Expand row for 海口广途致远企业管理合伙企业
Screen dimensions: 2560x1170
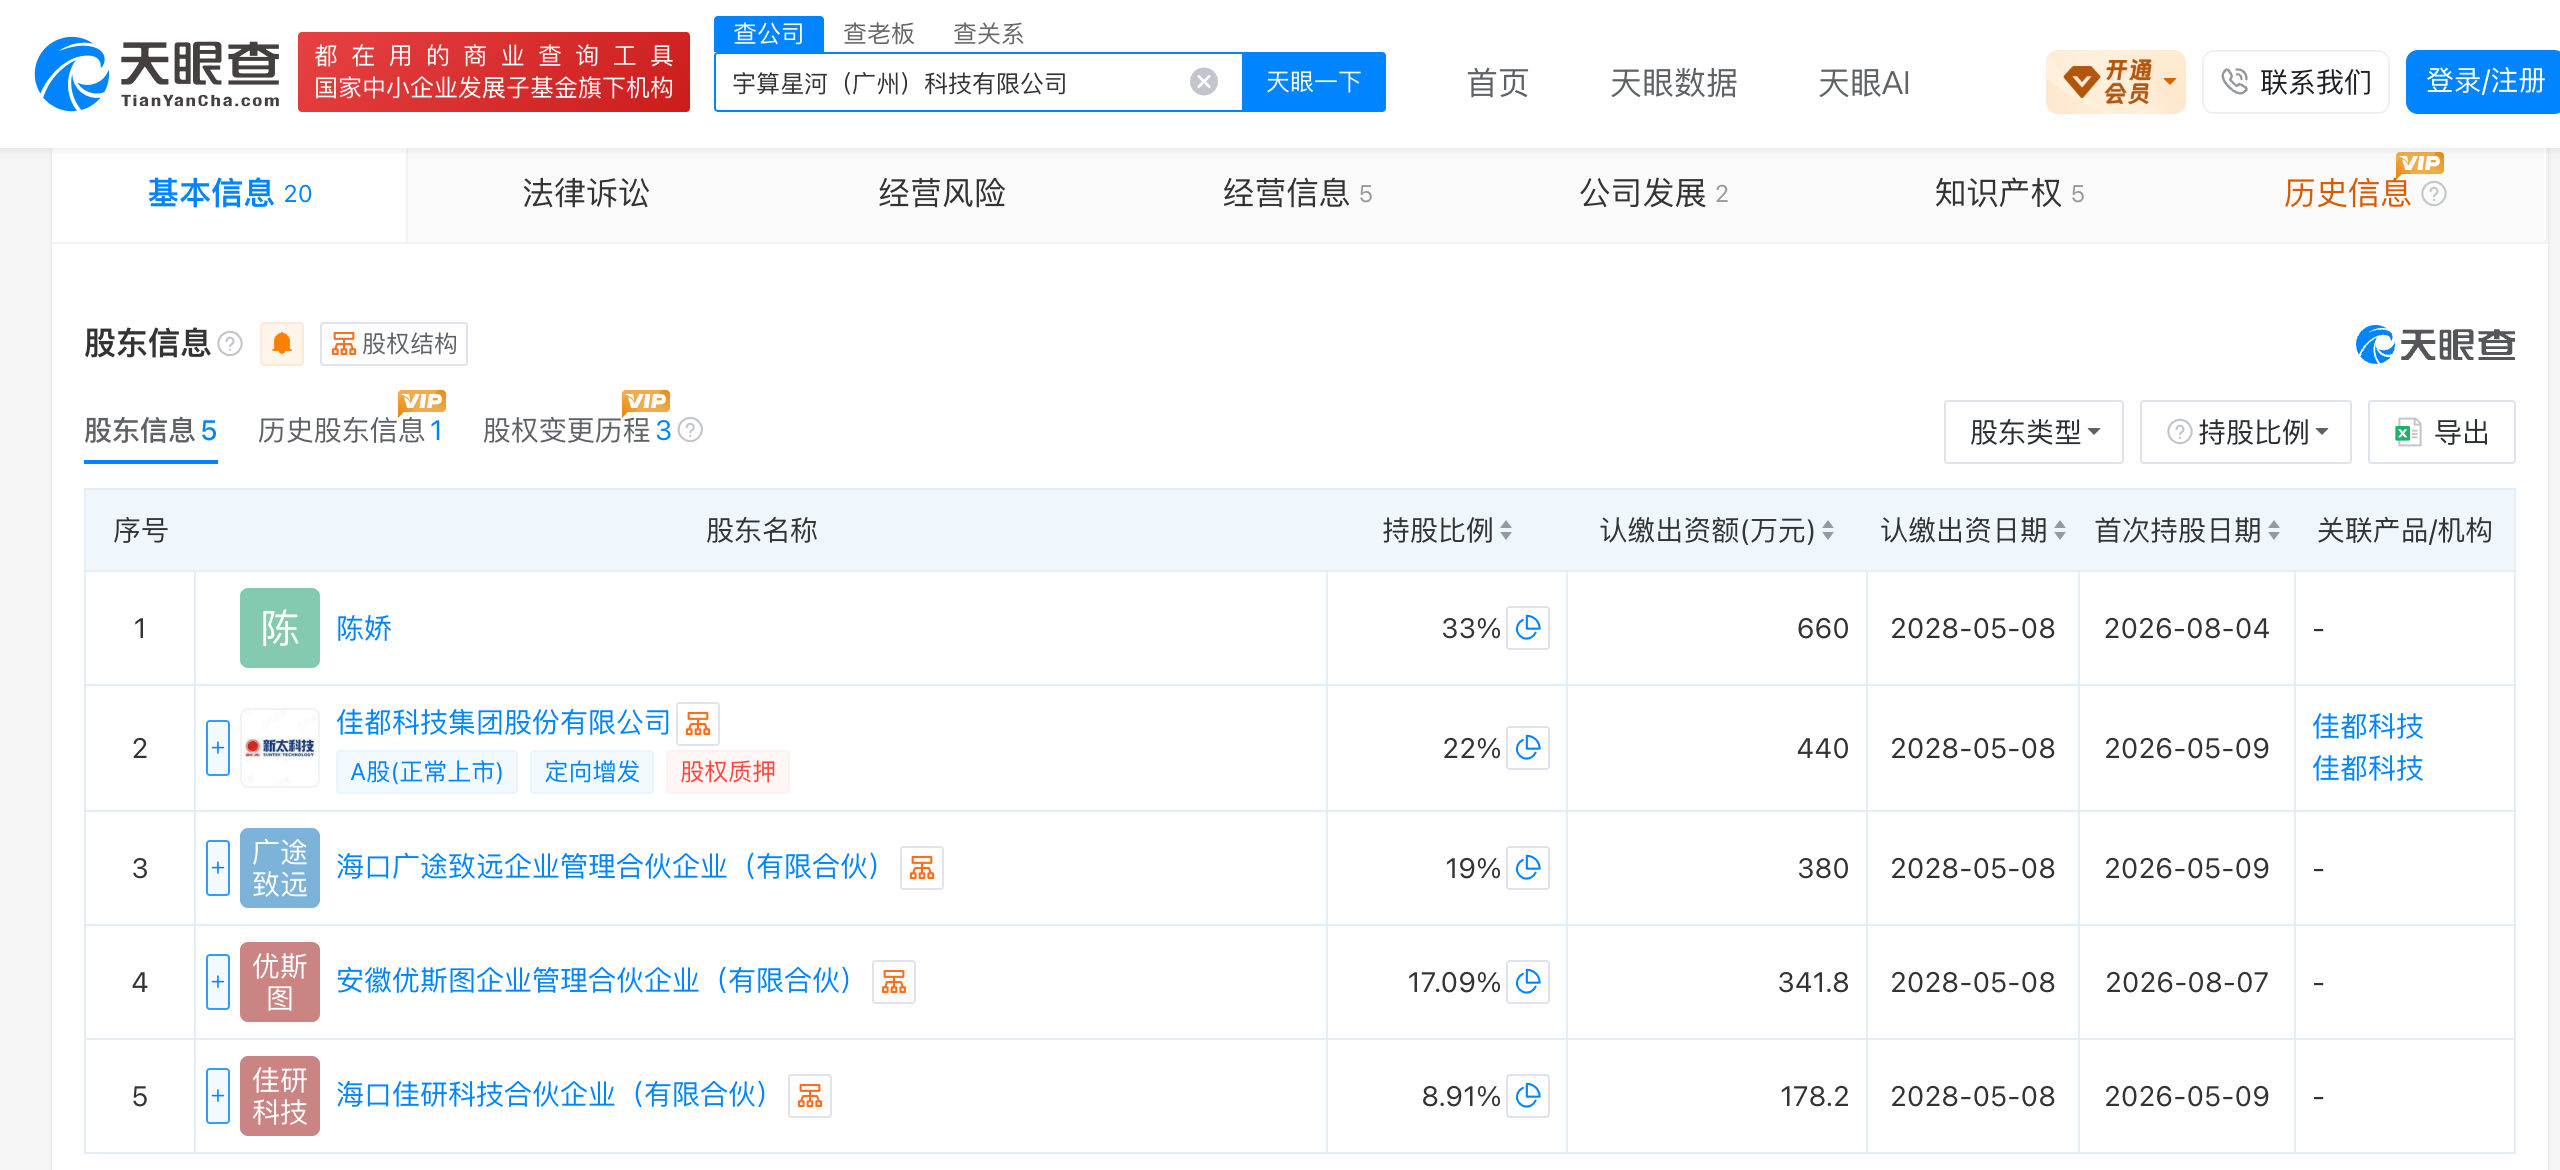218,868
